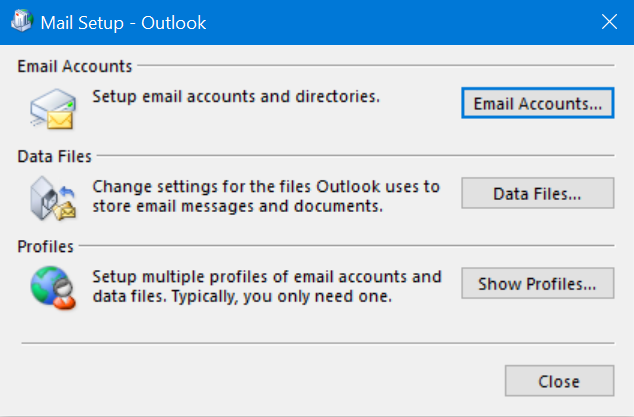Click the 'Mail Setup - Outlook' window title
This screenshot has height=417, width=634.
(123, 23)
